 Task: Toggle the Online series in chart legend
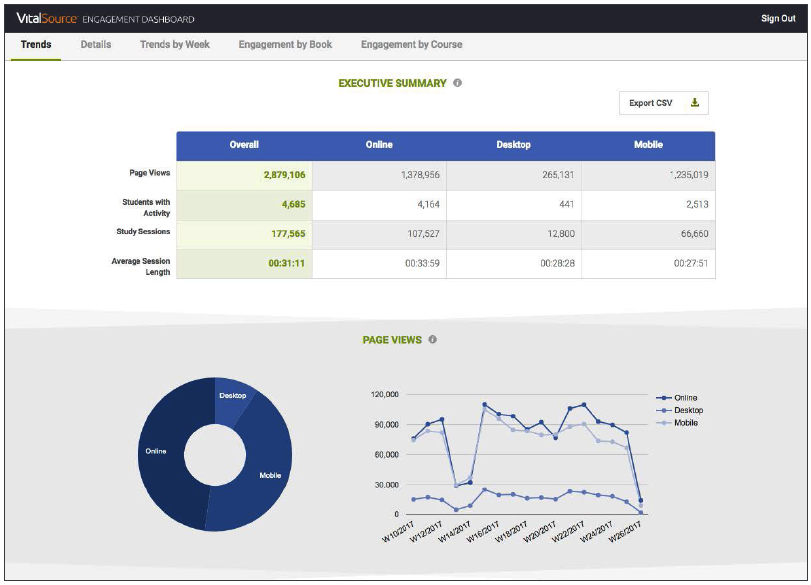pyautogui.click(x=684, y=398)
